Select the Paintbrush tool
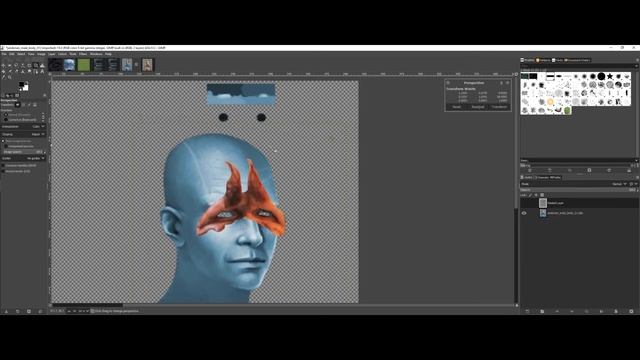This screenshot has height=360, width=640. point(10,71)
